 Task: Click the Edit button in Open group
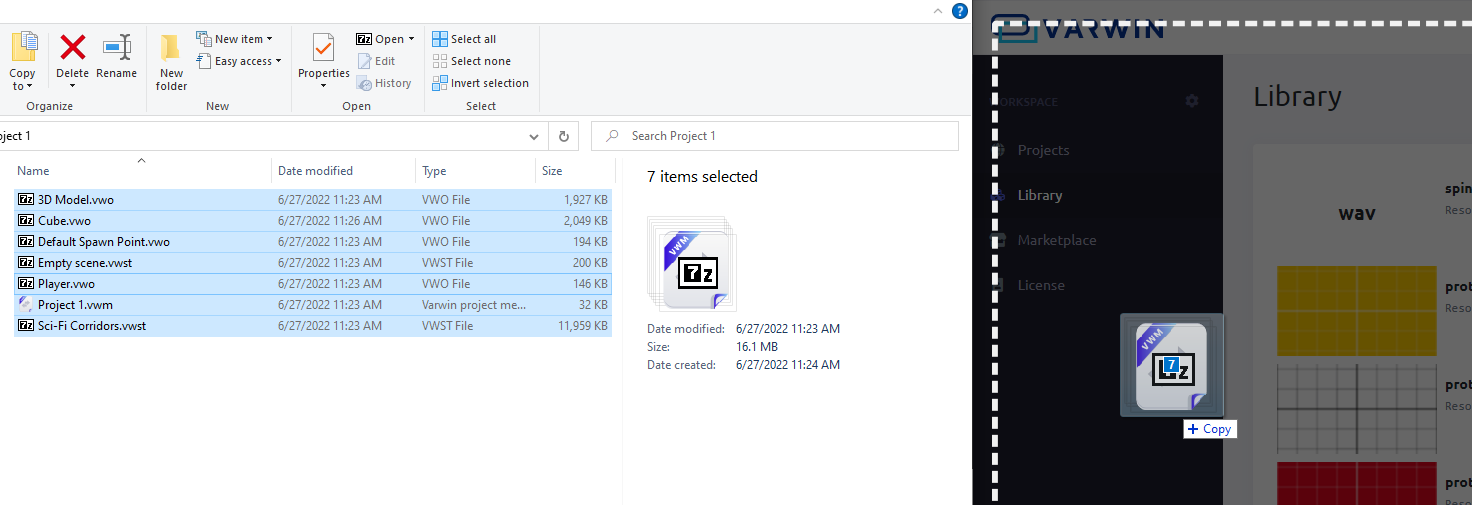pos(376,61)
